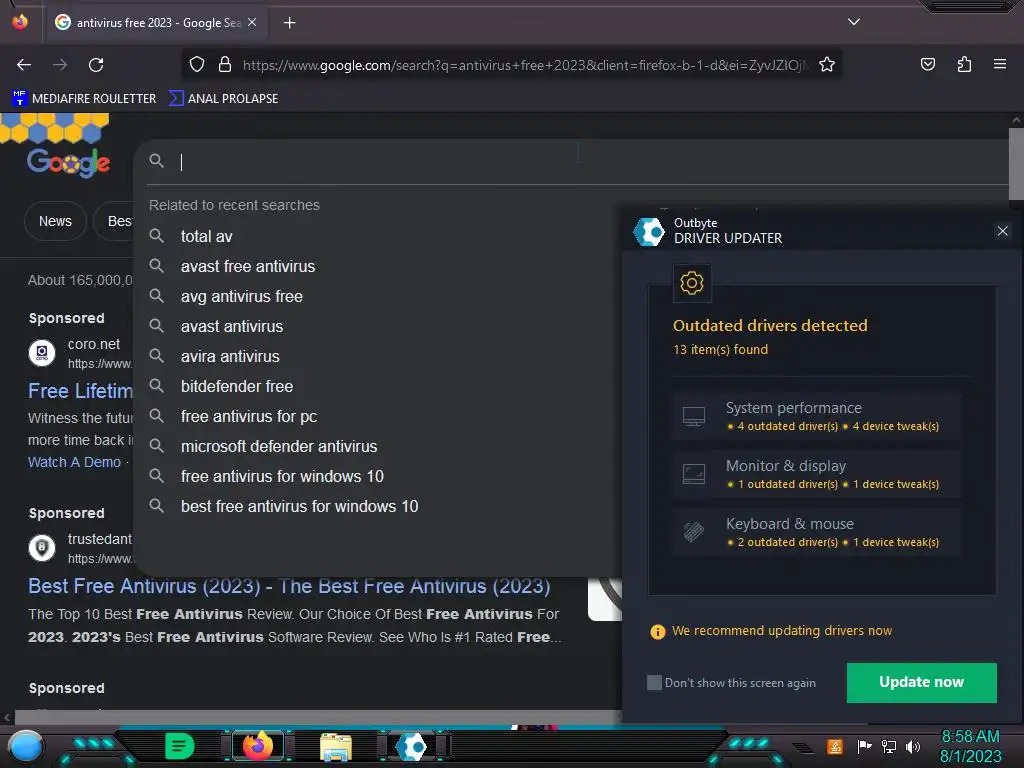1024x768 pixels.
Task: Click the gear icon above Outdated drivers
Action: (x=692, y=283)
